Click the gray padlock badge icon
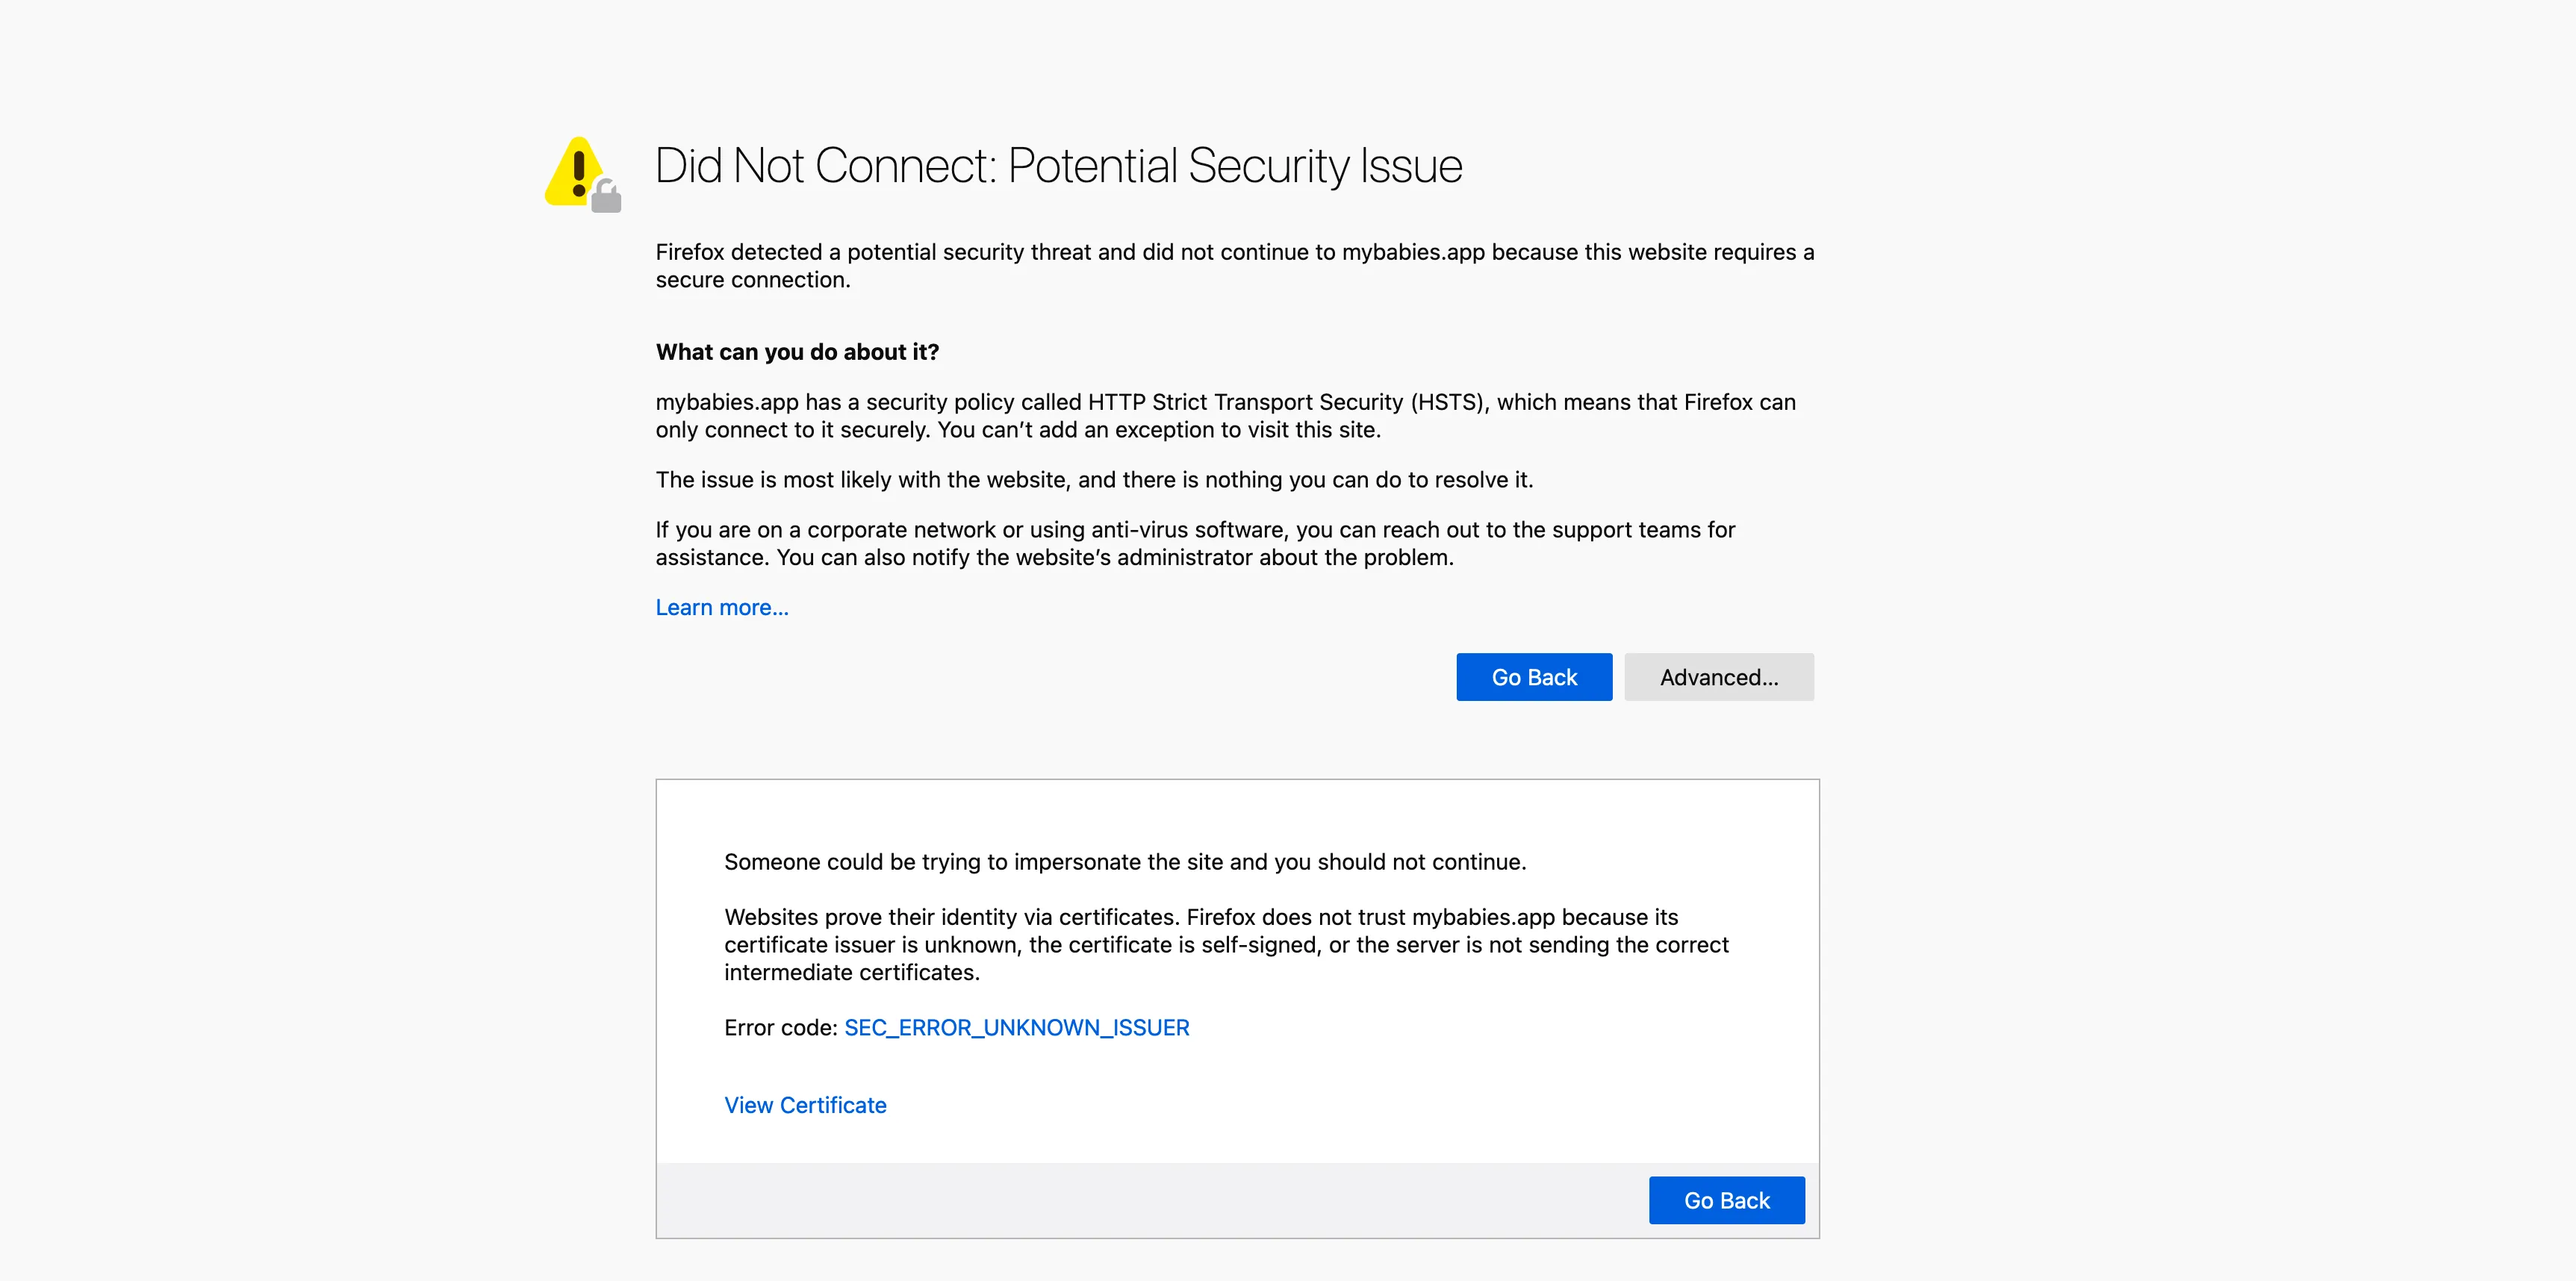 (606, 196)
